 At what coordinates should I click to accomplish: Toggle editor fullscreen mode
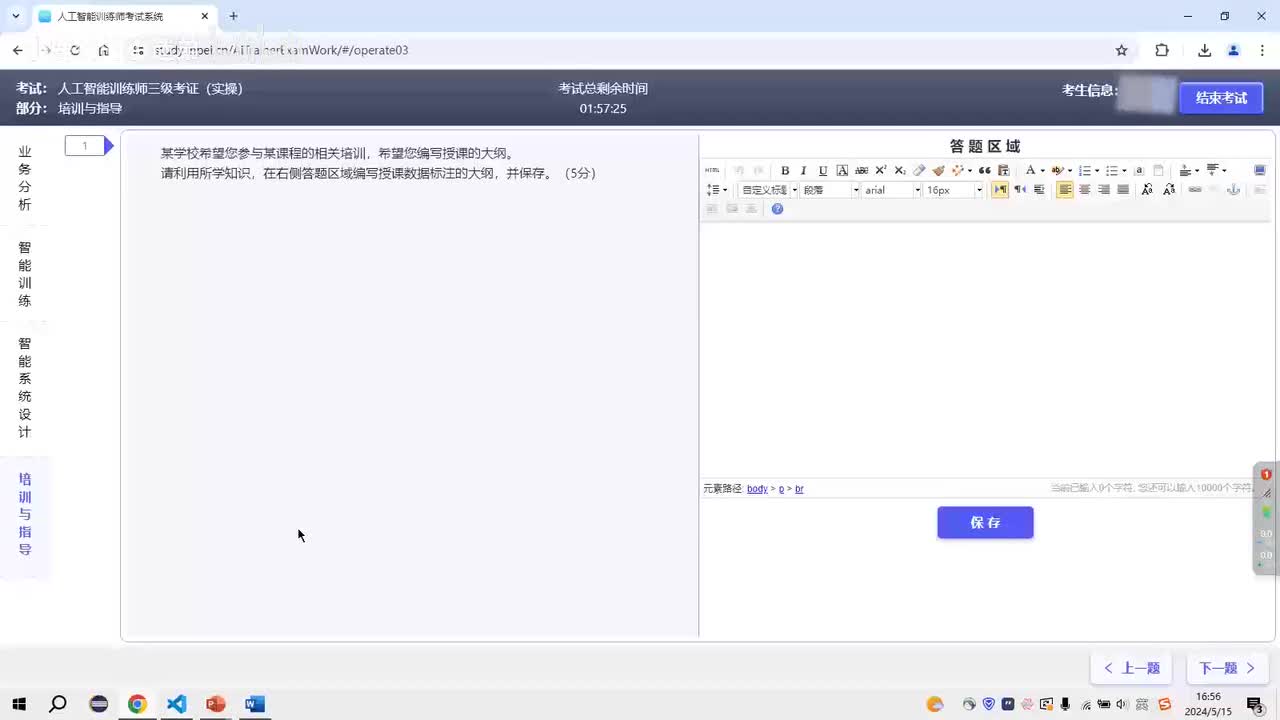[1259, 170]
